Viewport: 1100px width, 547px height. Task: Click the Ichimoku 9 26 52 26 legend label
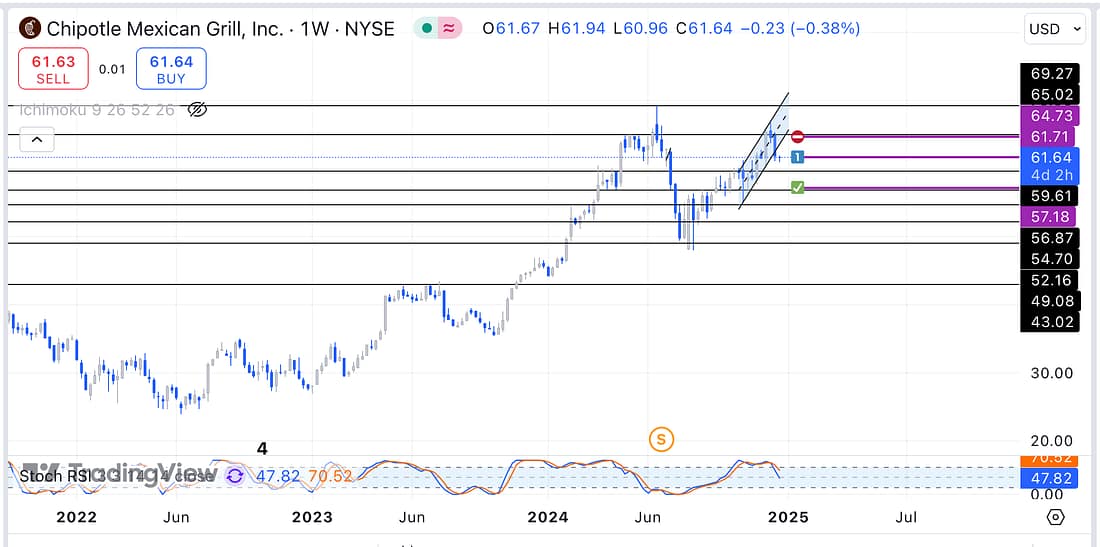coord(95,110)
